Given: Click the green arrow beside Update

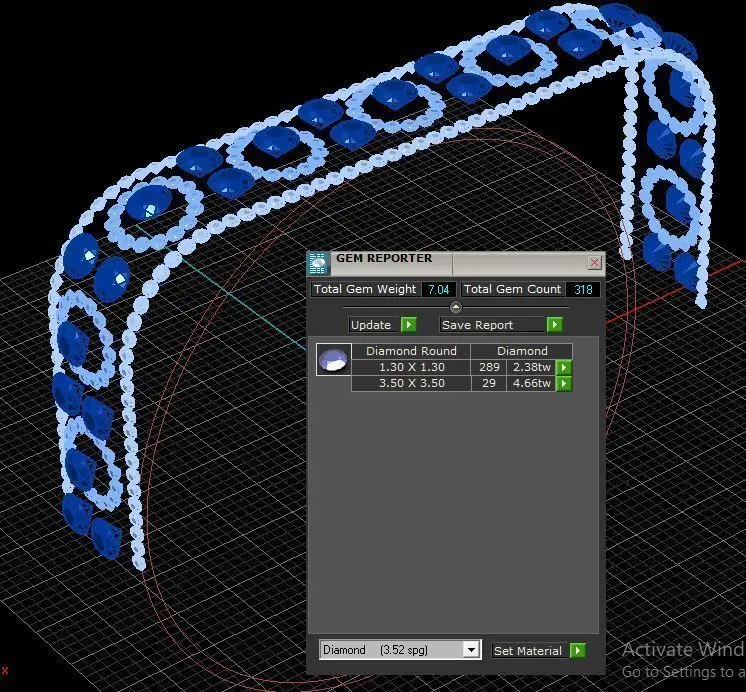Looking at the screenshot, I should pos(409,325).
